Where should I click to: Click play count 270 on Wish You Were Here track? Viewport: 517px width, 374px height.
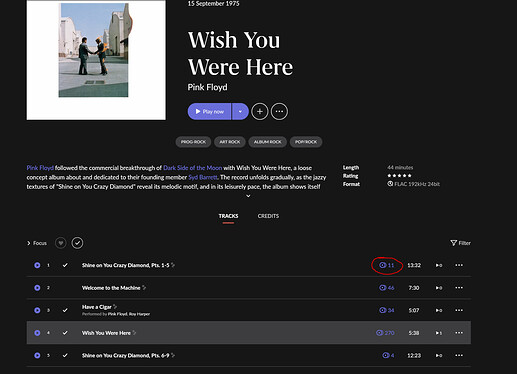[385, 333]
